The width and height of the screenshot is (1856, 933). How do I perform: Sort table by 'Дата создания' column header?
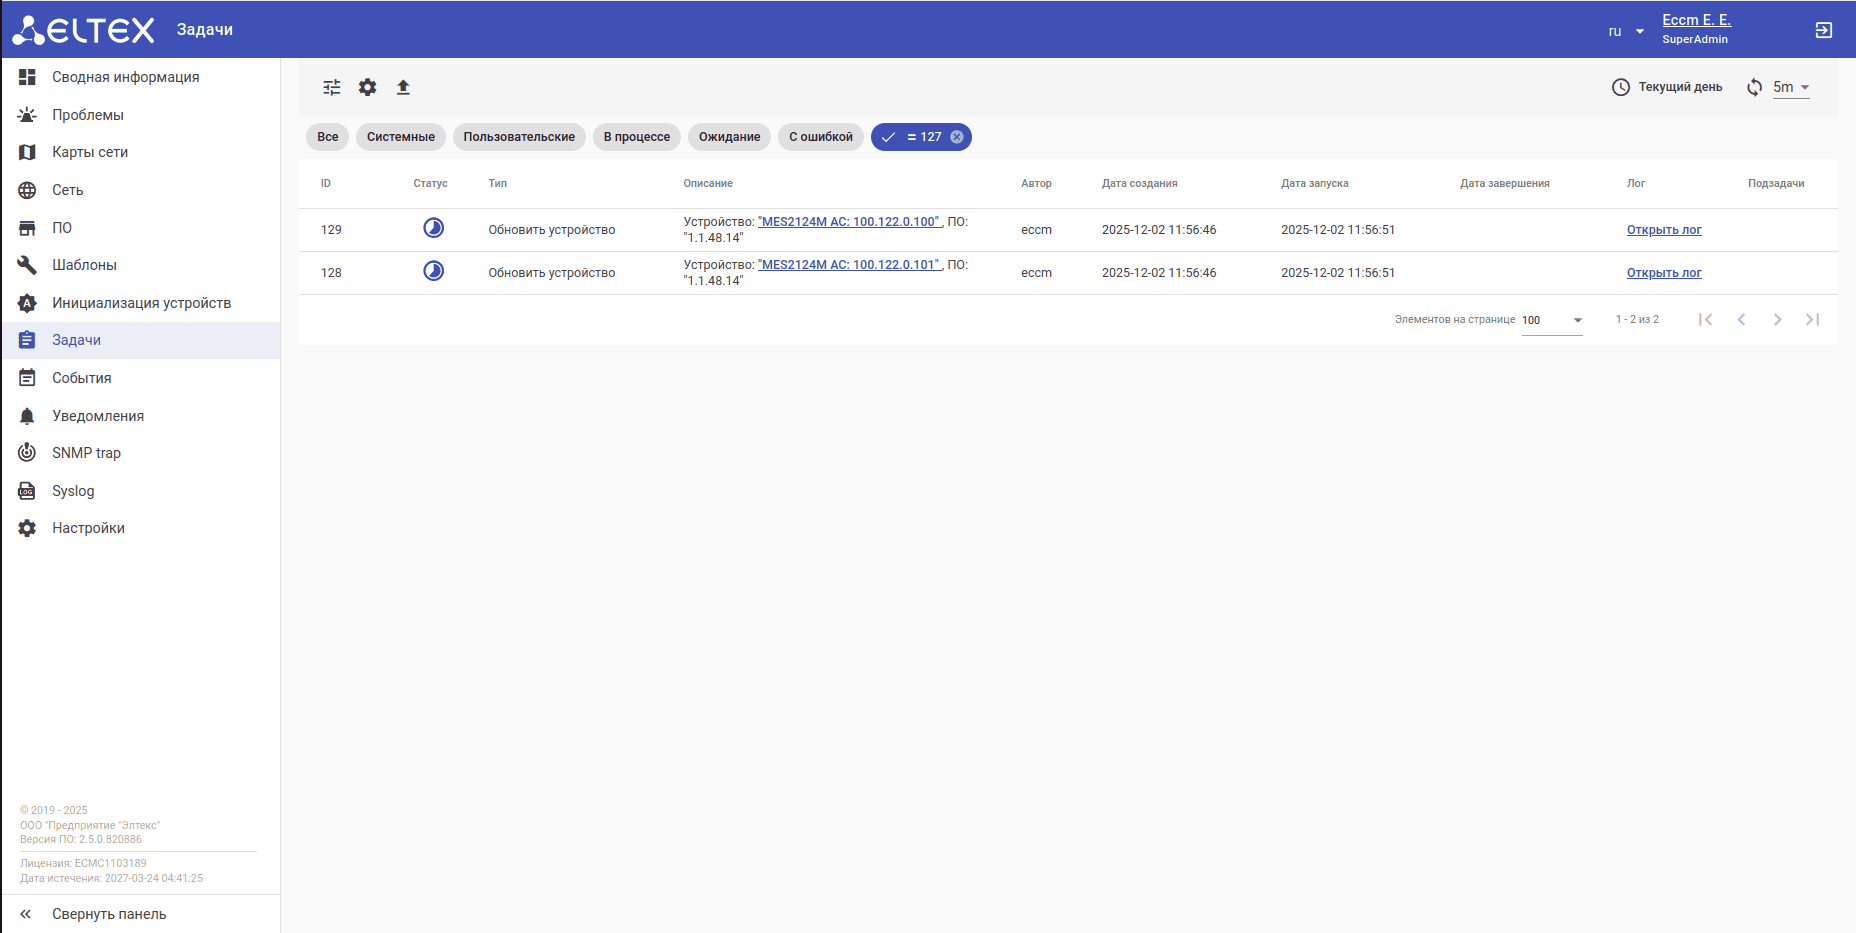click(x=1139, y=184)
